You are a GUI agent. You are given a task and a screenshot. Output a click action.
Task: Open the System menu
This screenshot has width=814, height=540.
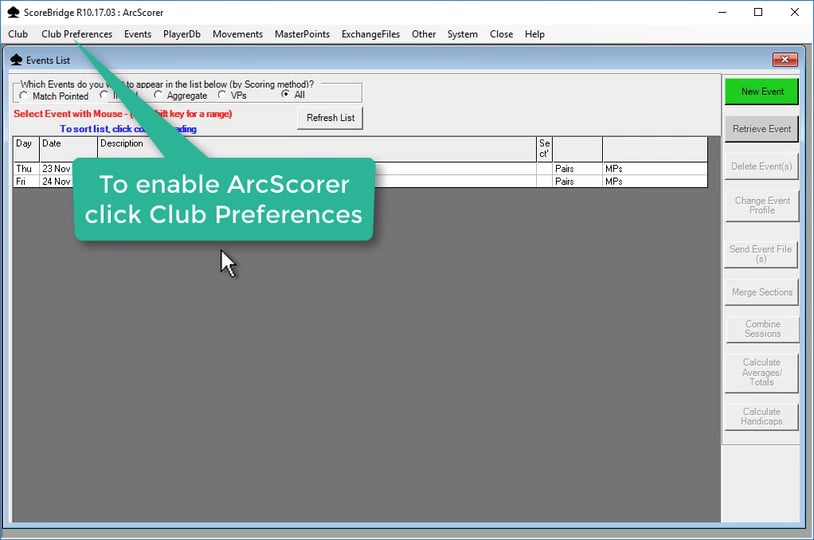pos(463,34)
